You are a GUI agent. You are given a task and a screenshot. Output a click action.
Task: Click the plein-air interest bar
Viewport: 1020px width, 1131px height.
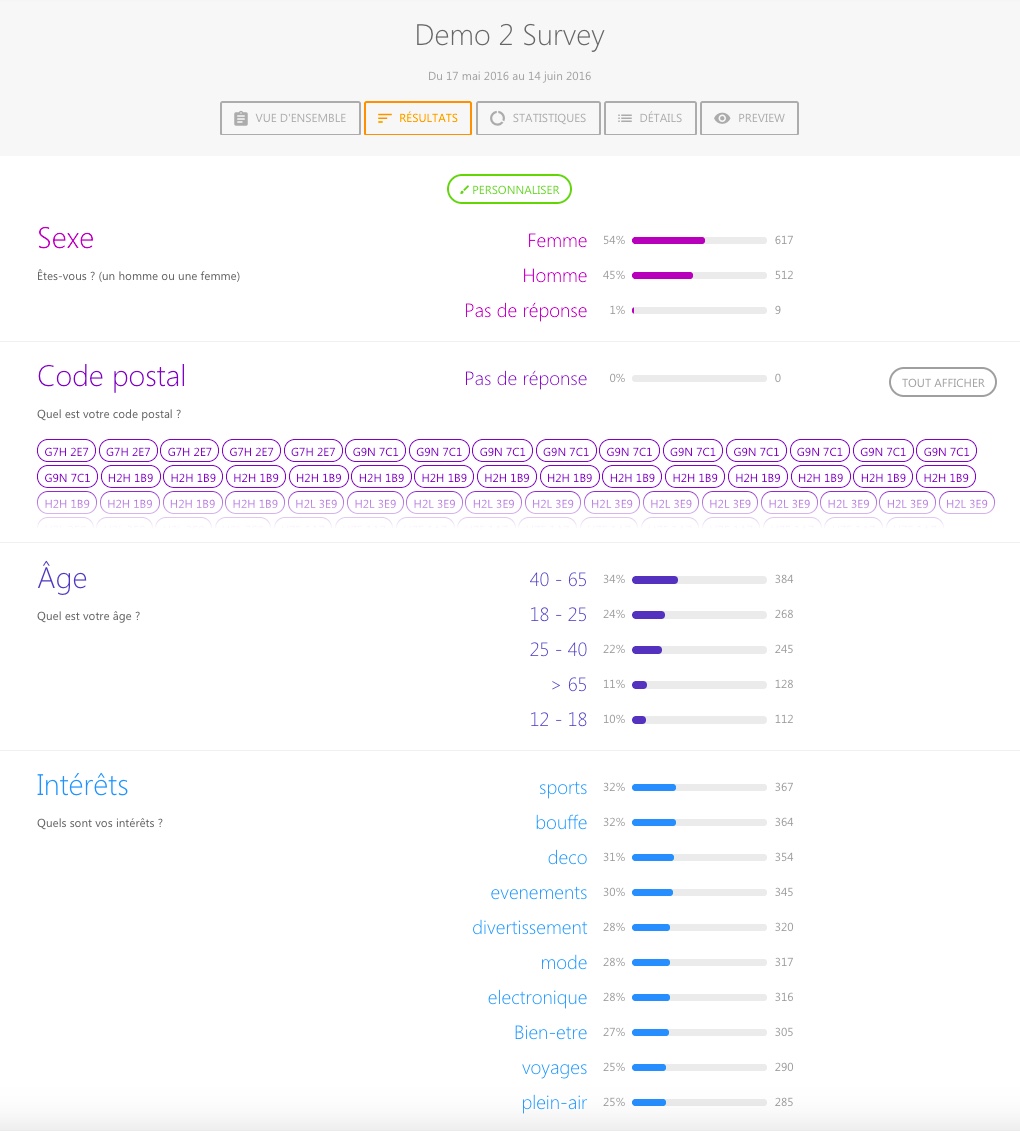pyautogui.click(x=699, y=1102)
